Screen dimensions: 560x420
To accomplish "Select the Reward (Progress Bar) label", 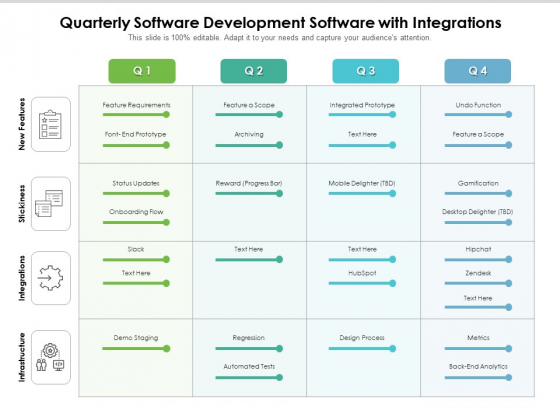I will click(249, 183).
